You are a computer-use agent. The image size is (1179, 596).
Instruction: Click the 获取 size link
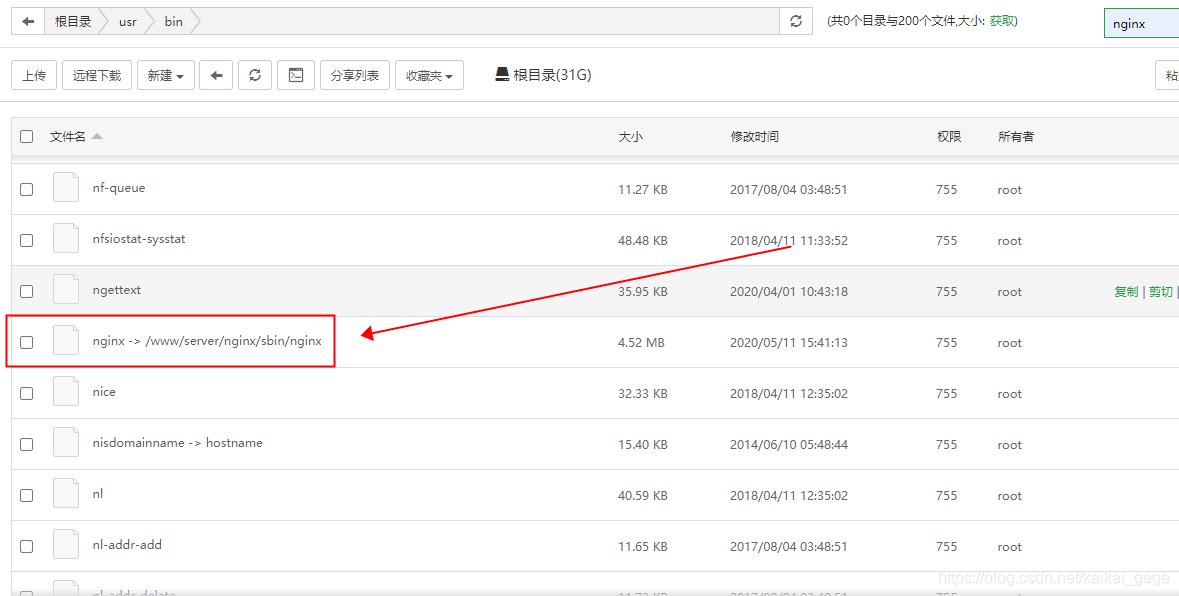(1002, 21)
